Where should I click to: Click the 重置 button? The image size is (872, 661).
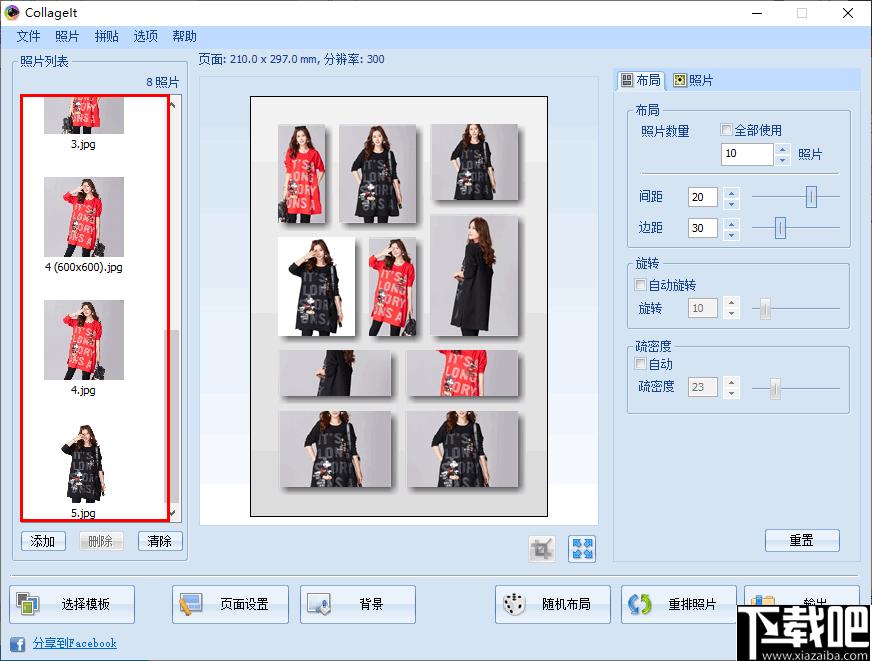pyautogui.click(x=802, y=540)
